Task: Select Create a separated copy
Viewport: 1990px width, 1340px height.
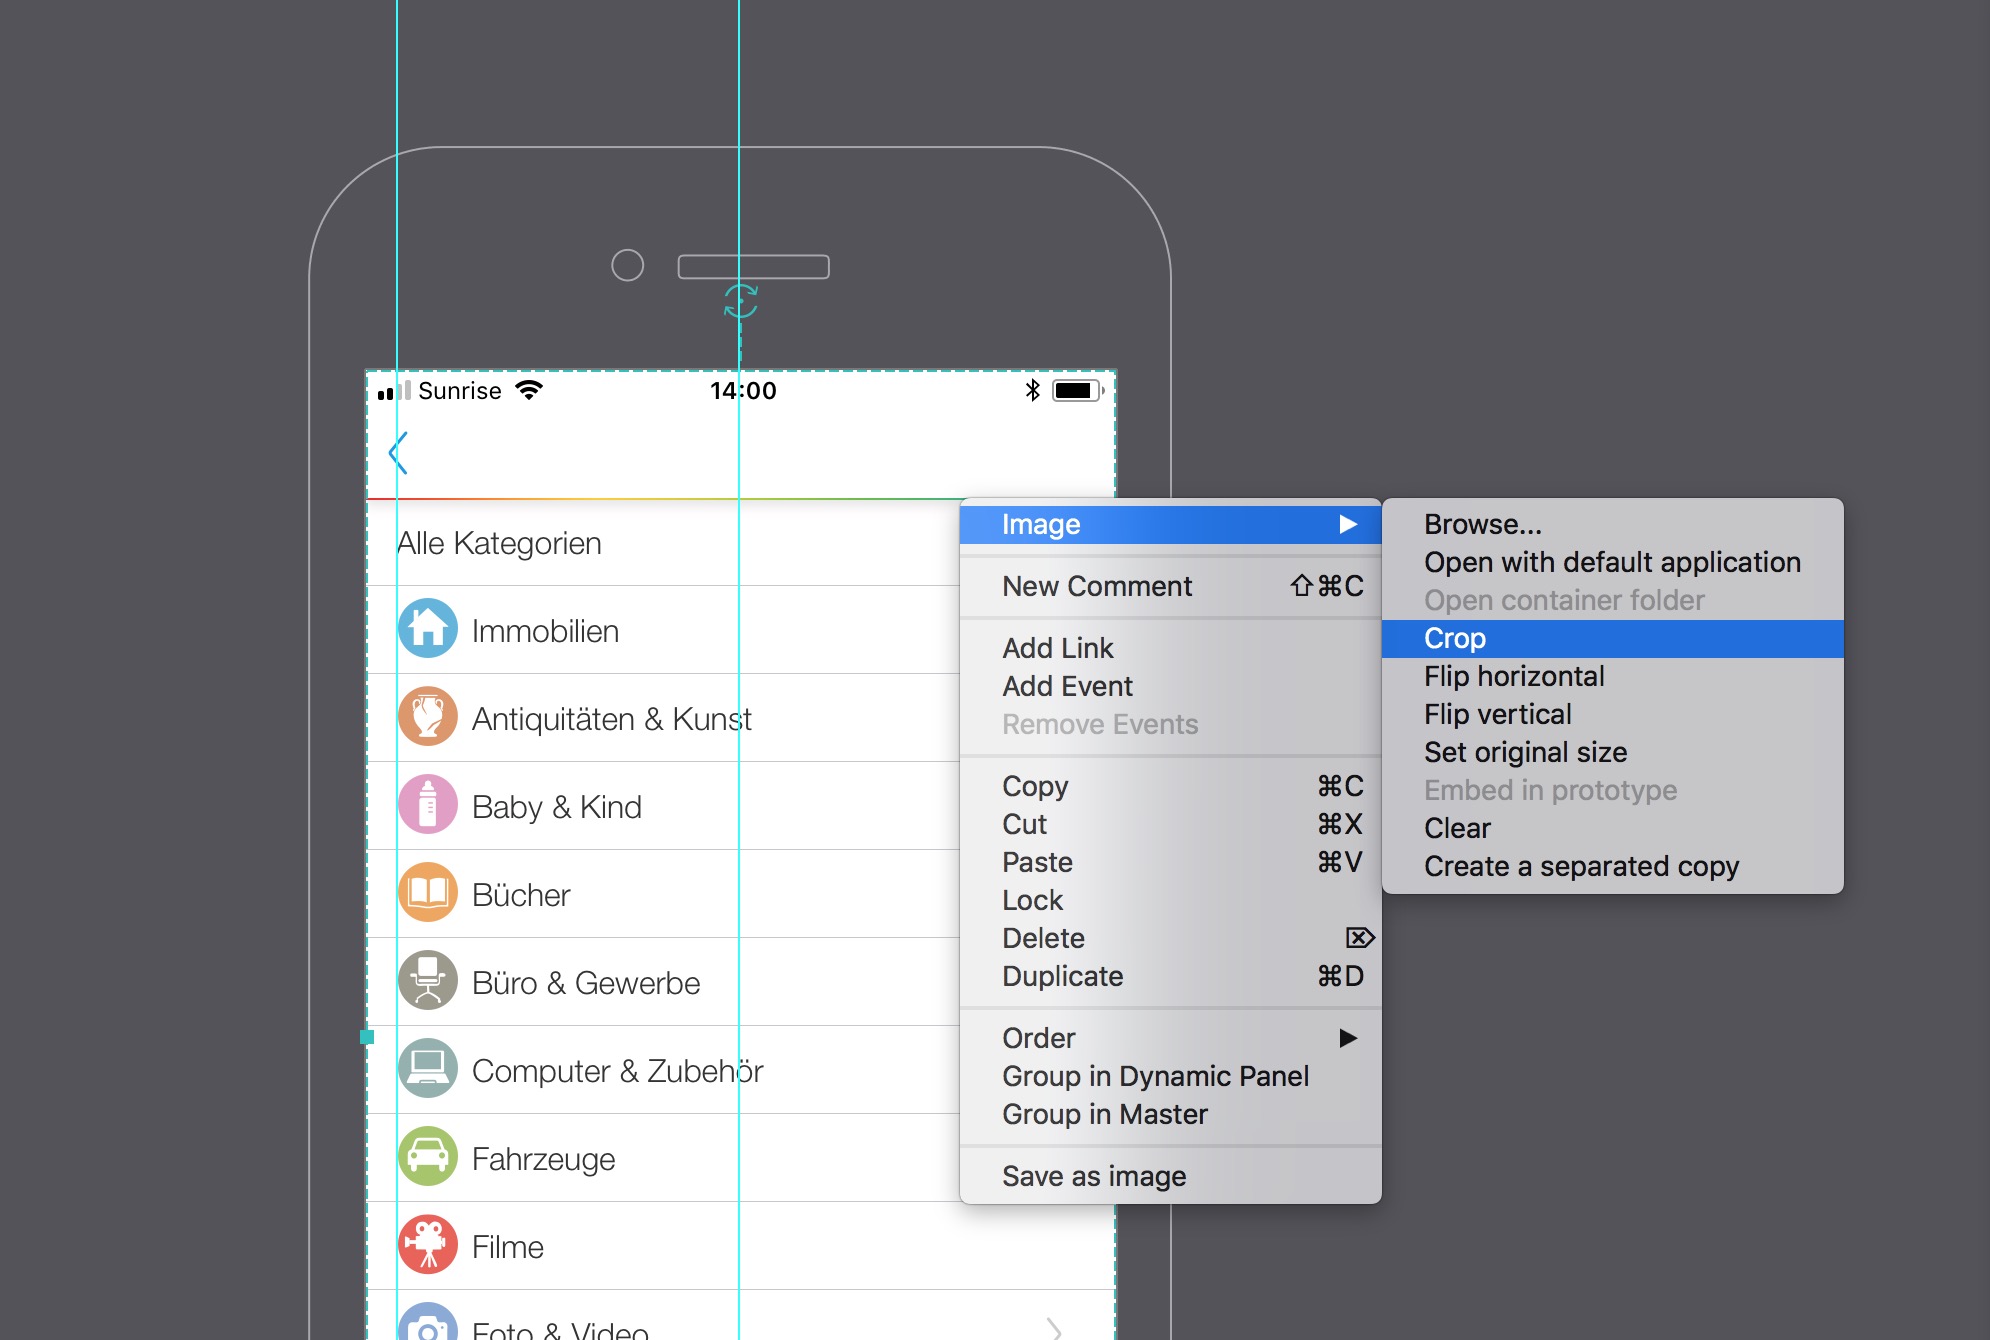Action: pos(1612,866)
